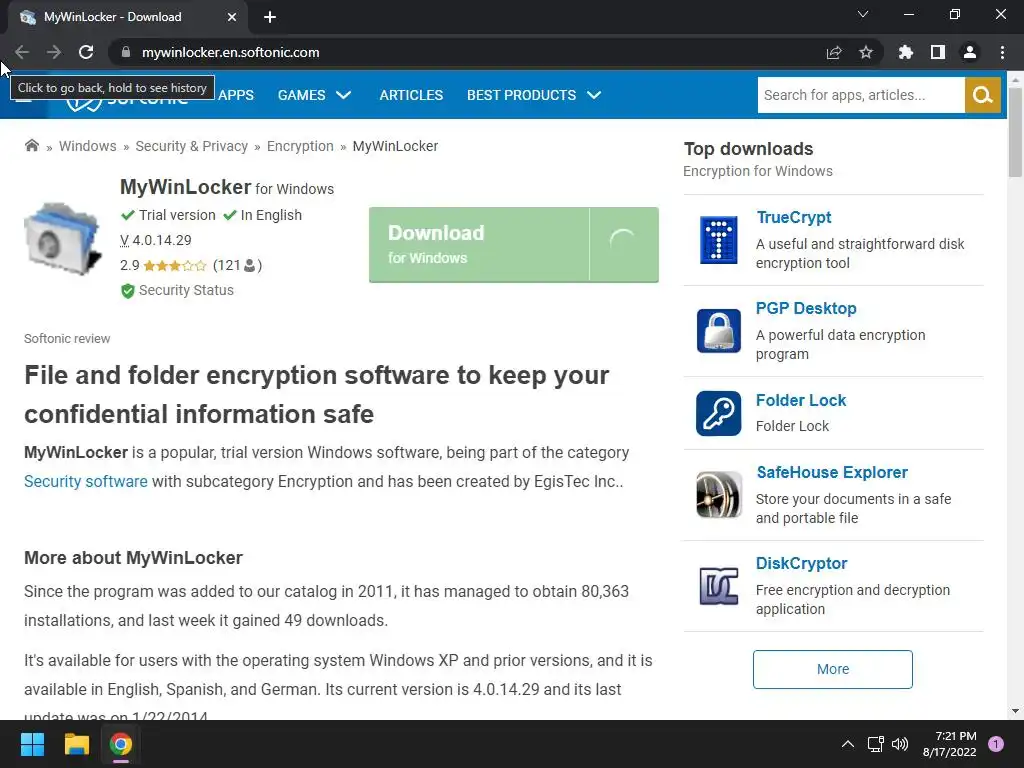Click the star rating widget
This screenshot has width=1024, height=768.
pos(174,266)
